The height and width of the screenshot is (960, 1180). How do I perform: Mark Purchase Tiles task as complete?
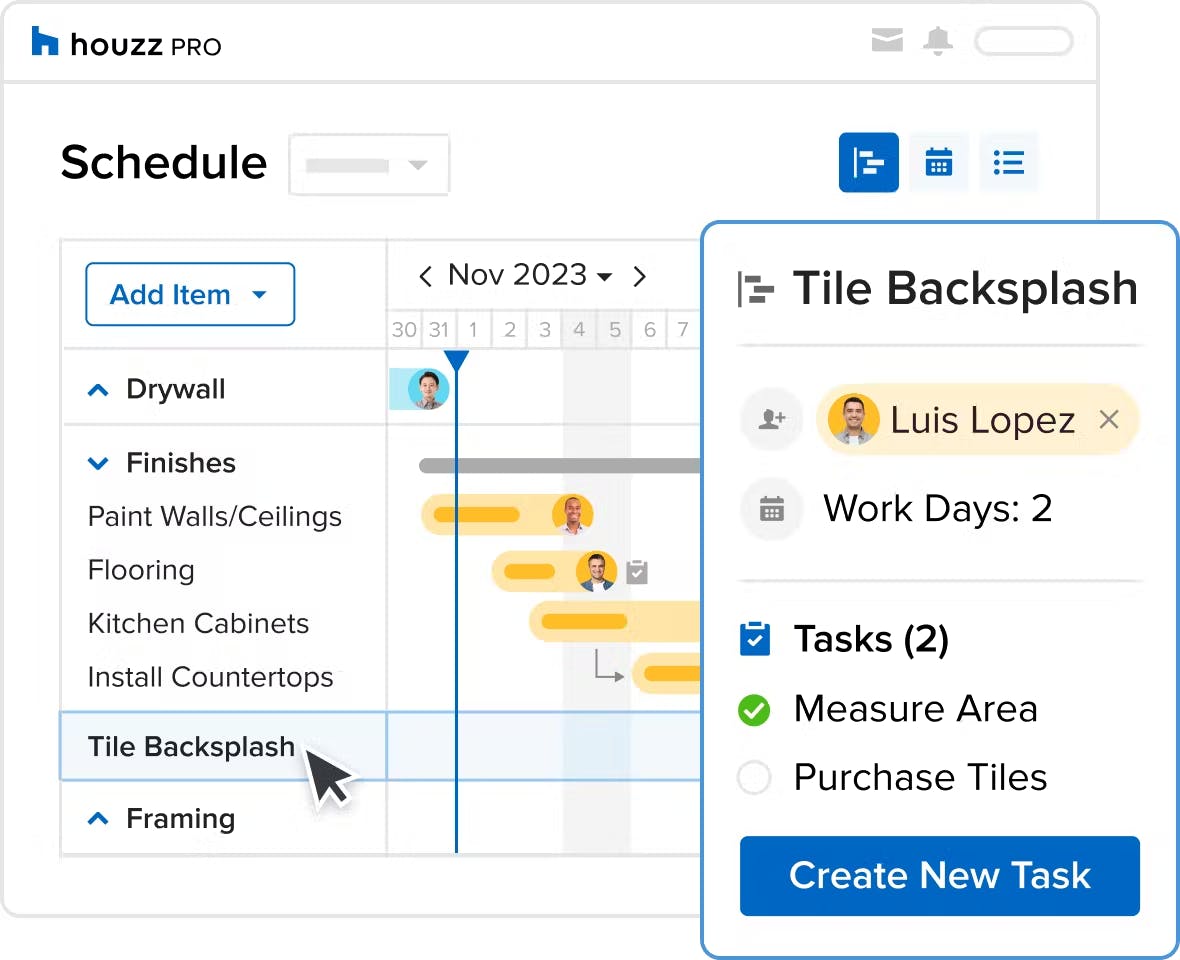click(754, 777)
